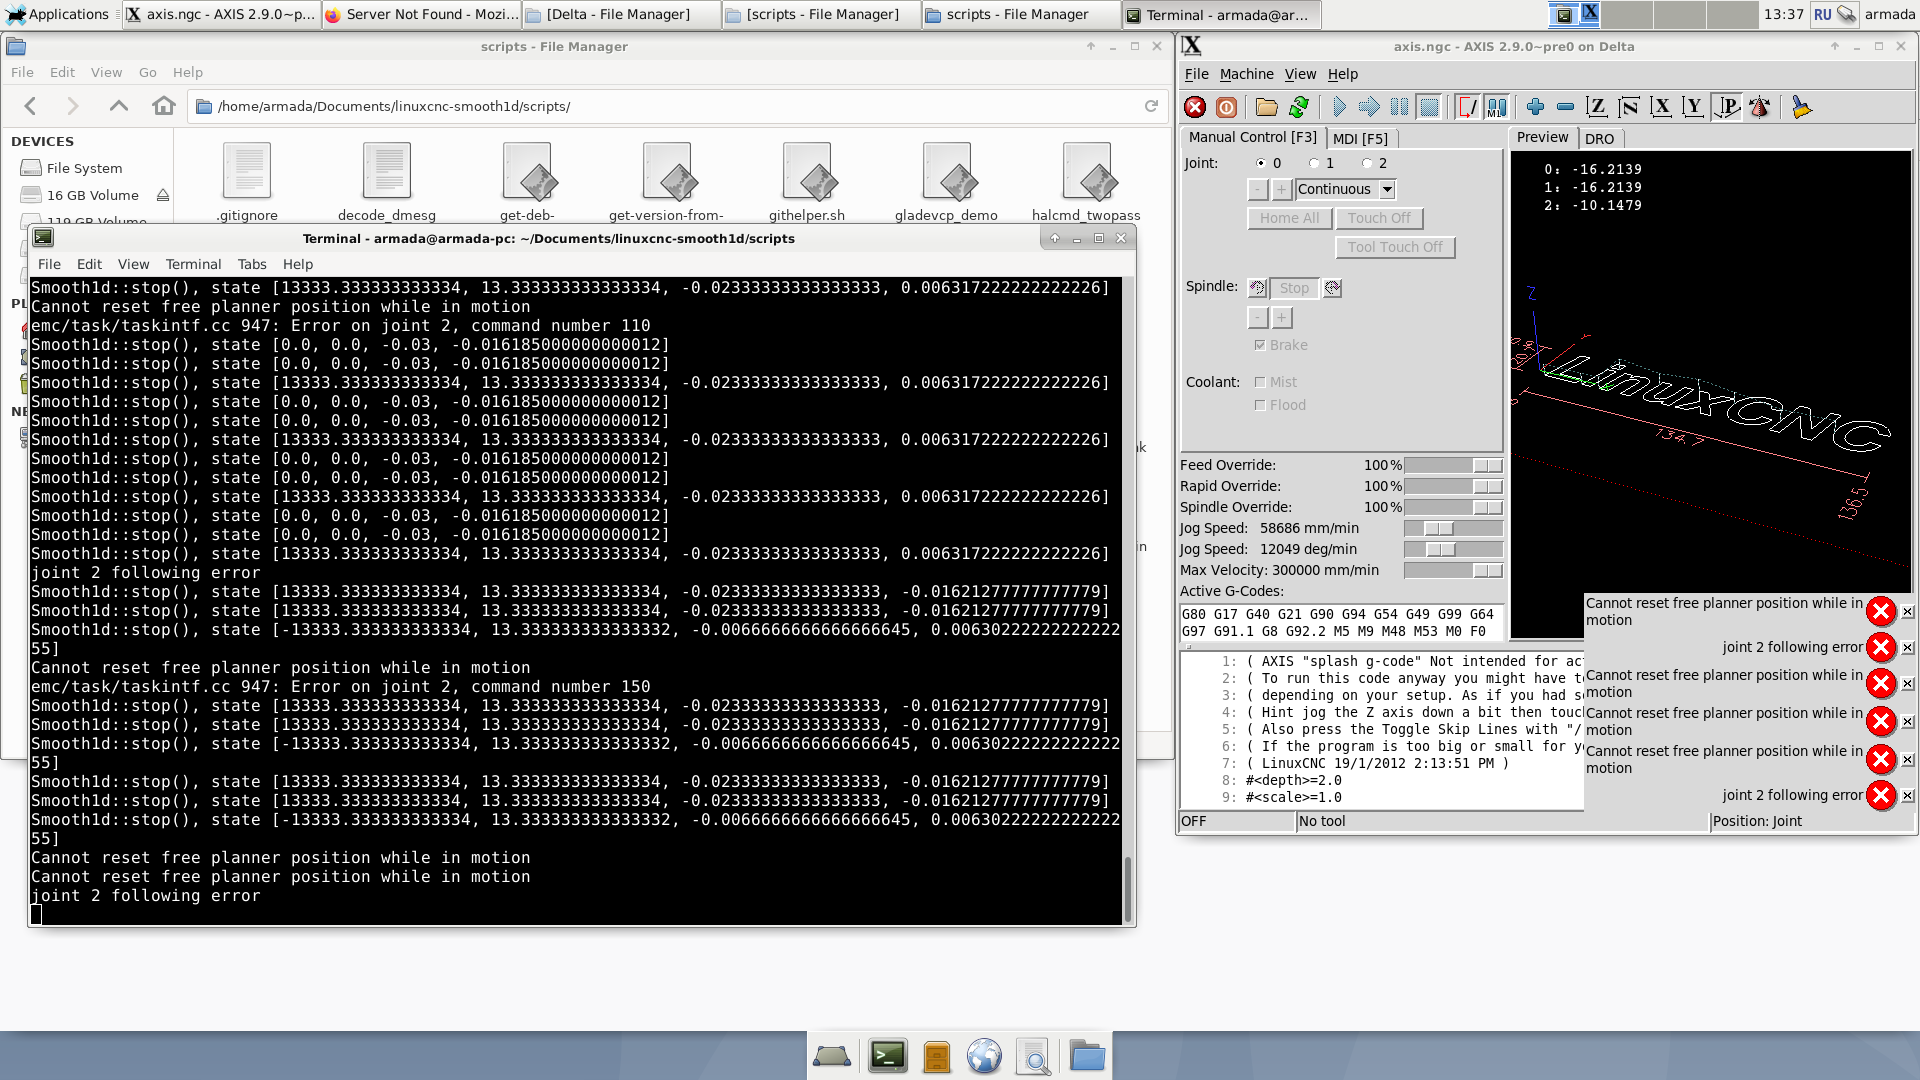Reload the current G-code file

point(1299,107)
